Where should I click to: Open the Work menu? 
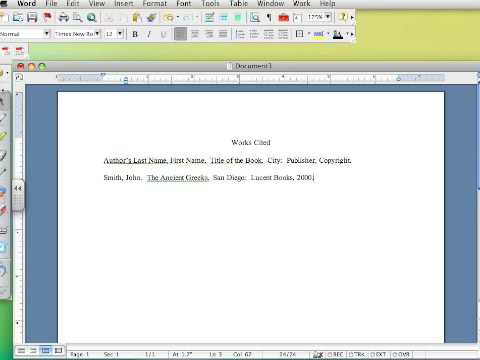pos(301,4)
